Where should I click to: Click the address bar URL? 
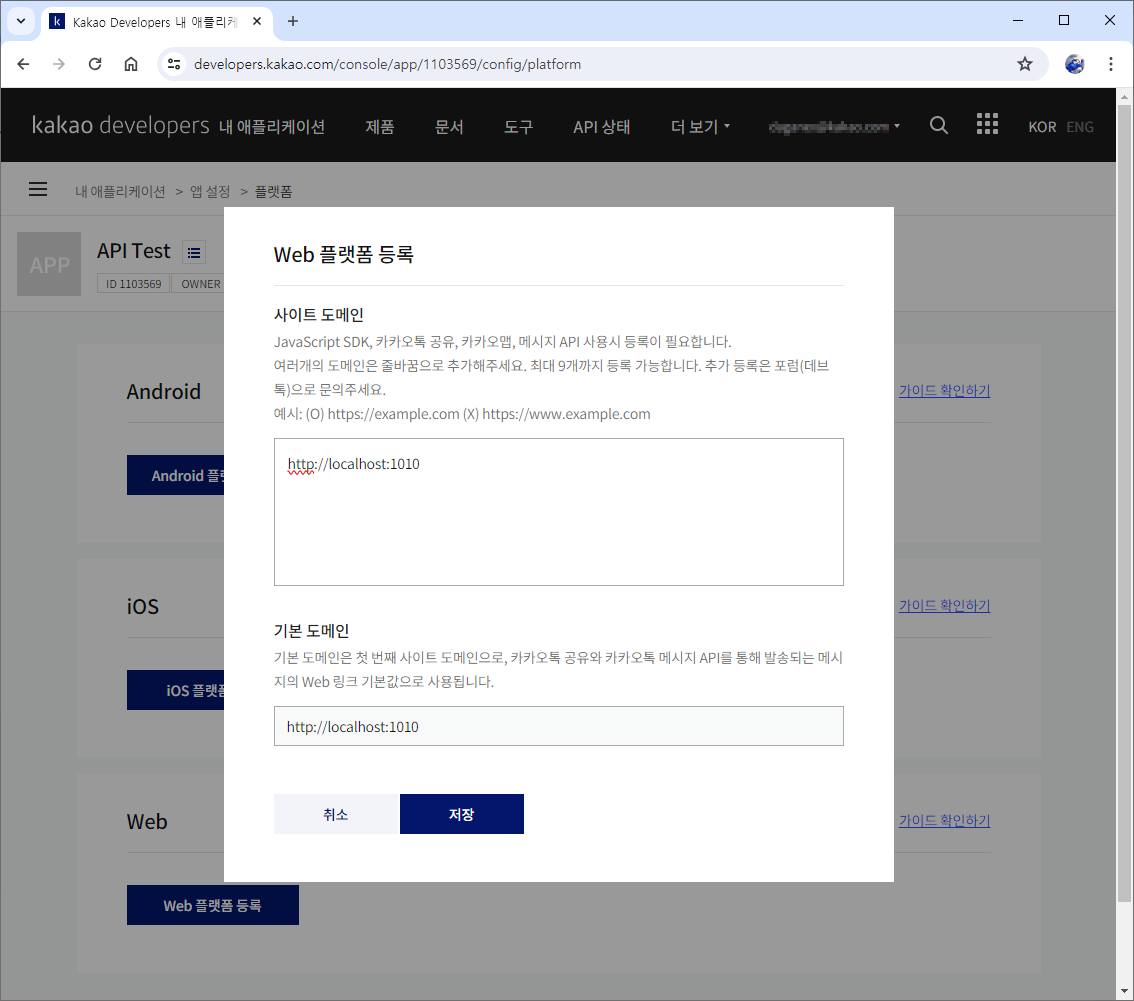pos(387,64)
